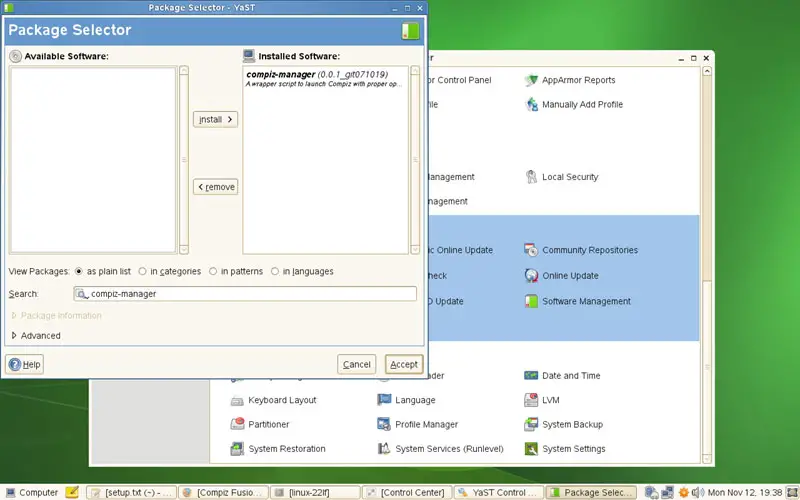
Task: Open Software Management in YaST
Action: point(578,302)
